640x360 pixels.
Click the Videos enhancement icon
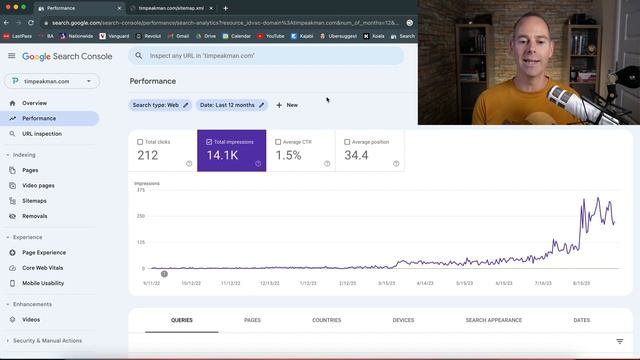click(x=12, y=320)
